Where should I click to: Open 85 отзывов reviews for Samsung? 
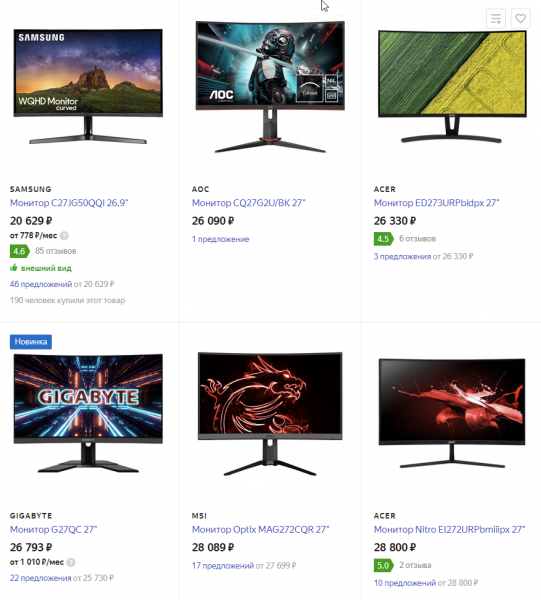56,251
